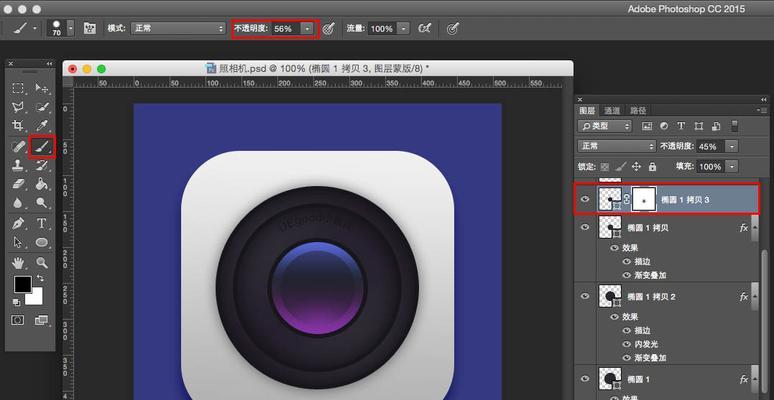Select the Dodge tool
The width and height of the screenshot is (774, 400).
coord(42,202)
